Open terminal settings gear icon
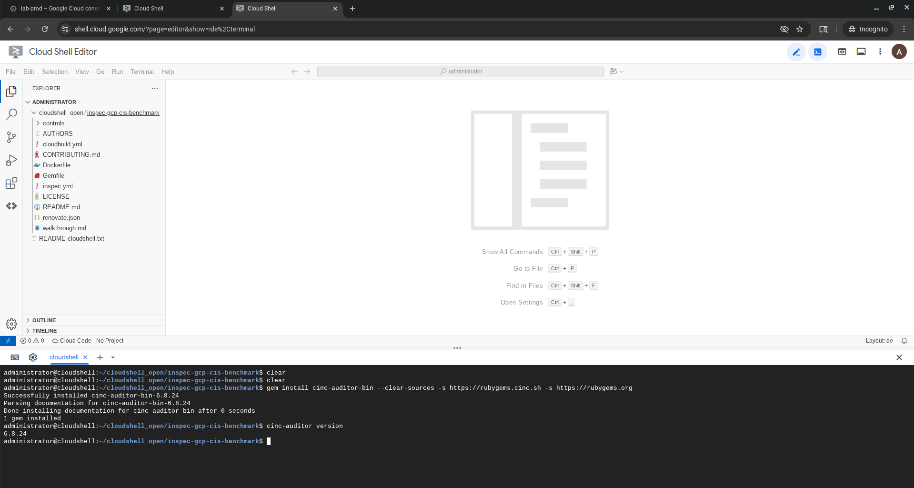 point(33,357)
